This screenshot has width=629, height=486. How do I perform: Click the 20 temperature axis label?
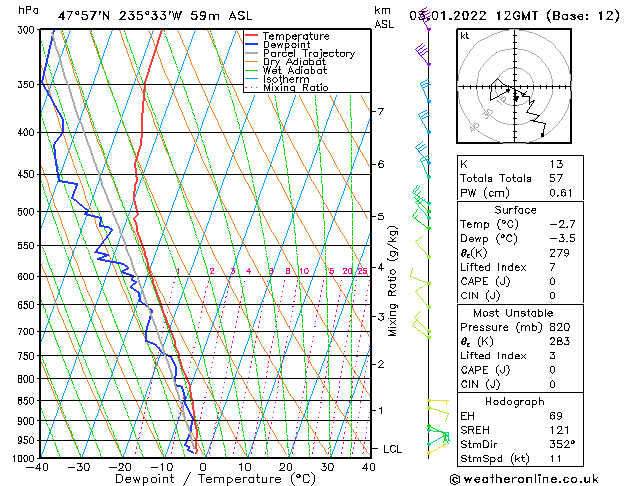click(286, 467)
